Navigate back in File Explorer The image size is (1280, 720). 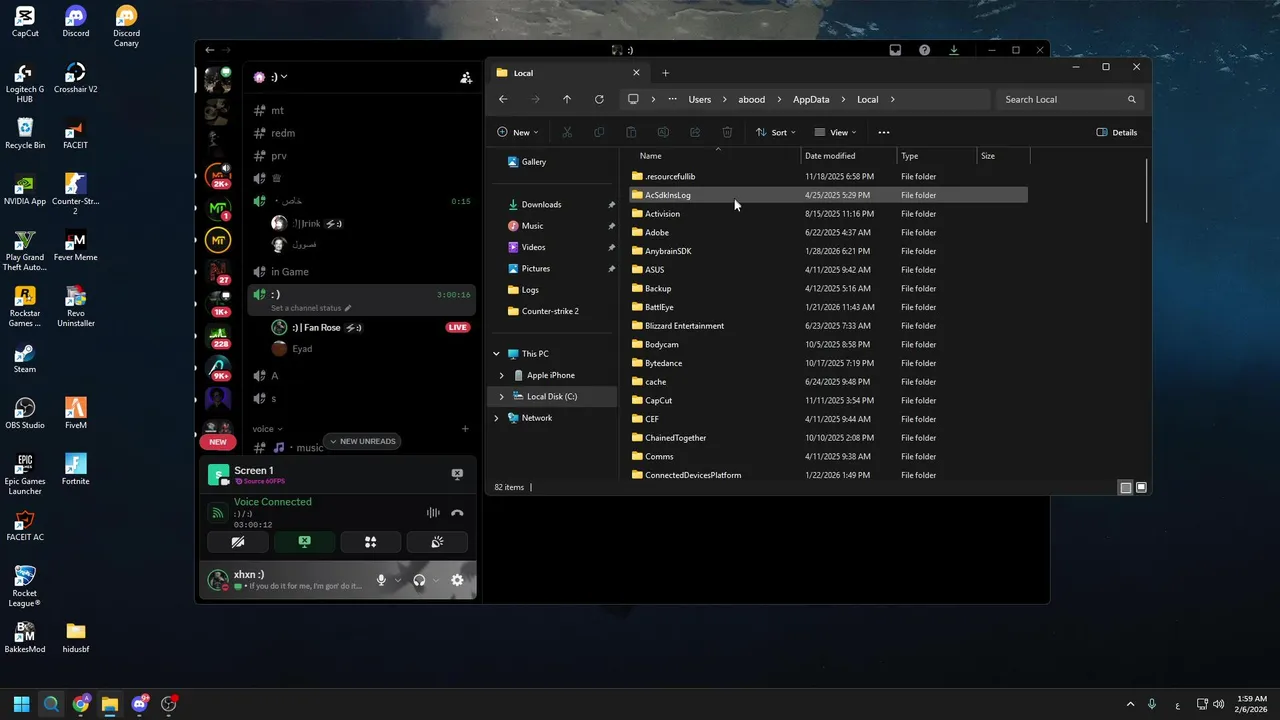(503, 99)
